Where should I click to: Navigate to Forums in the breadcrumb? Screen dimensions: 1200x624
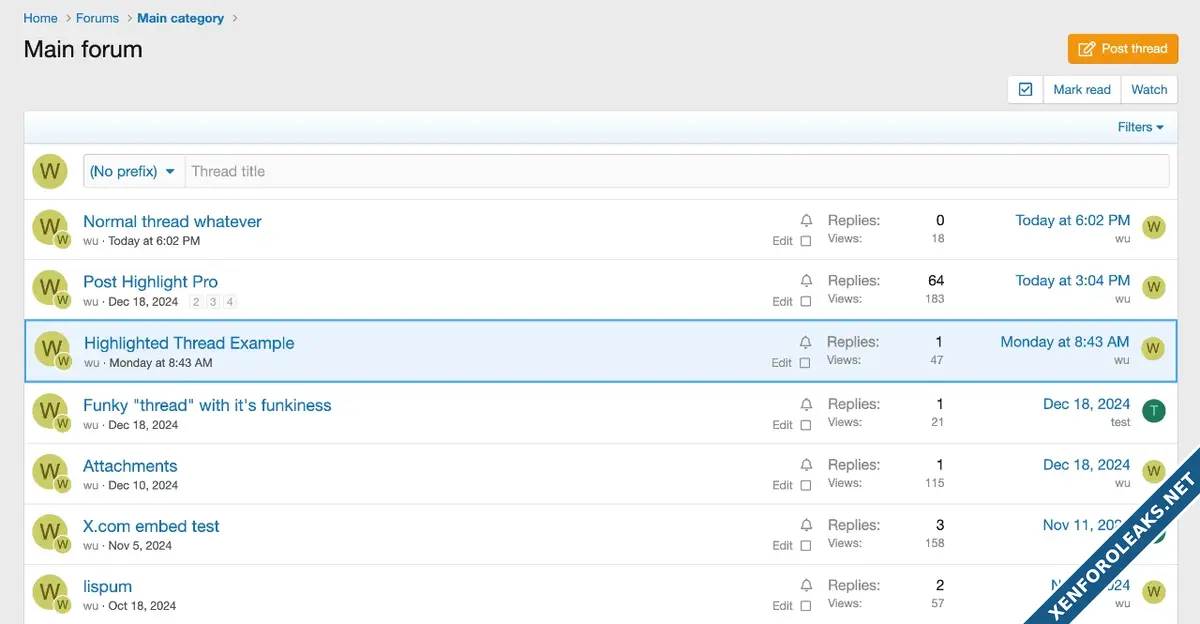pyautogui.click(x=97, y=18)
